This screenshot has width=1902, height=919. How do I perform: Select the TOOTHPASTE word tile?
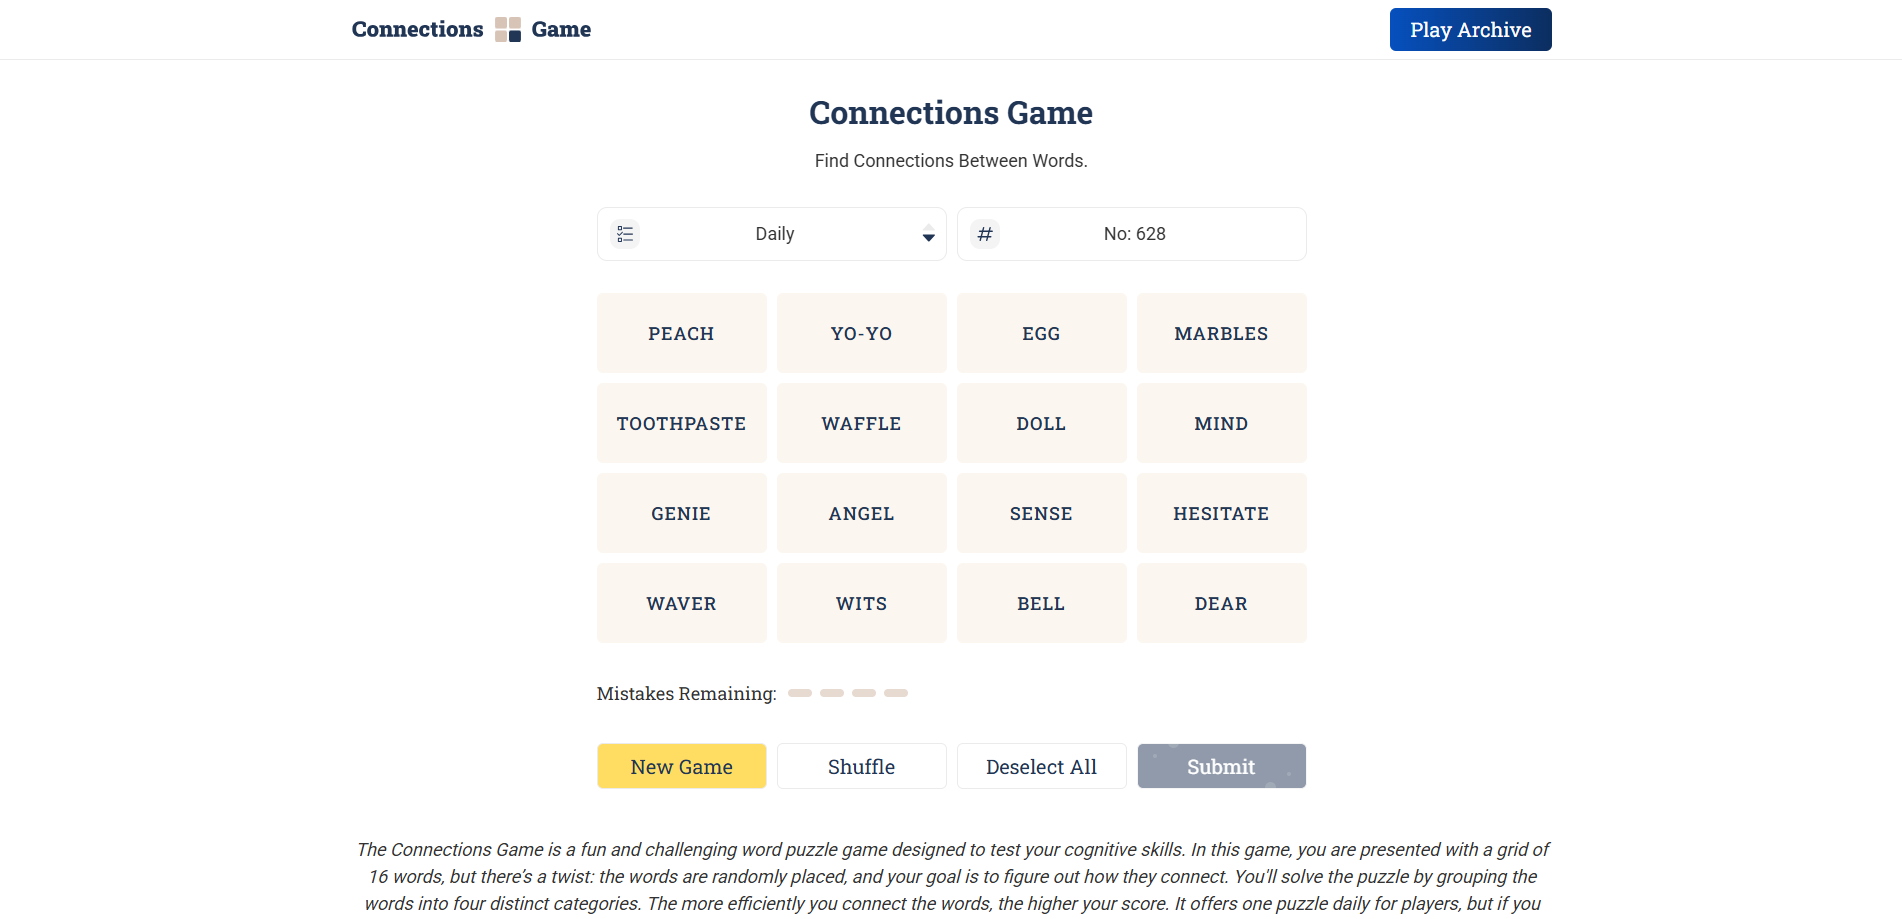(681, 424)
